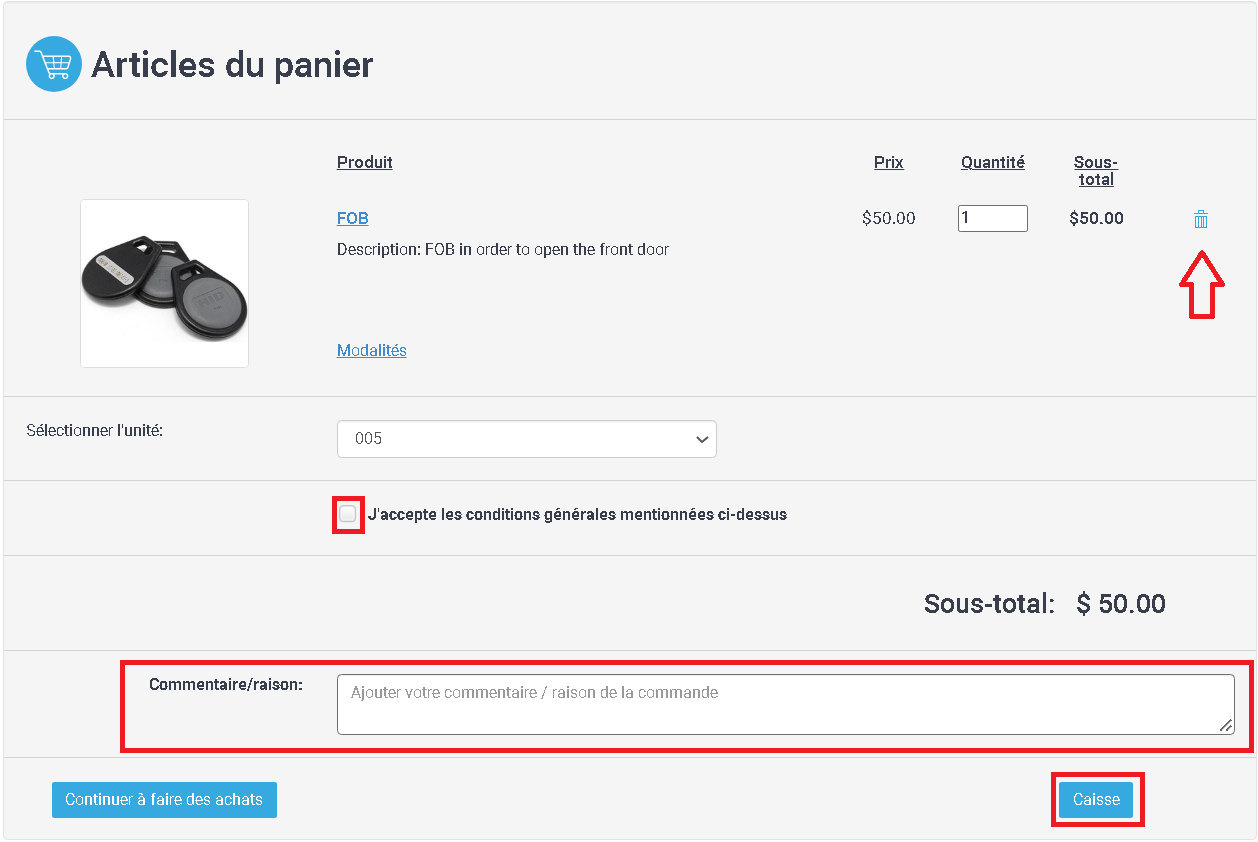This screenshot has height=842, width=1258.
Task: Click Continuer à faire des achats button
Action: [x=164, y=800]
